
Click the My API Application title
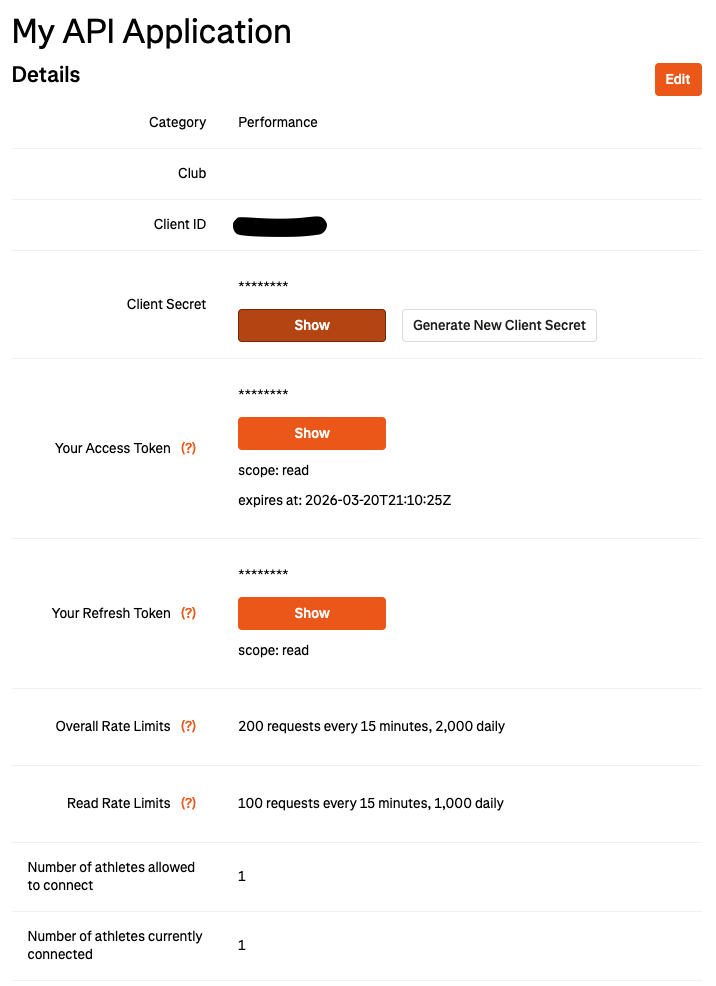pos(151,32)
